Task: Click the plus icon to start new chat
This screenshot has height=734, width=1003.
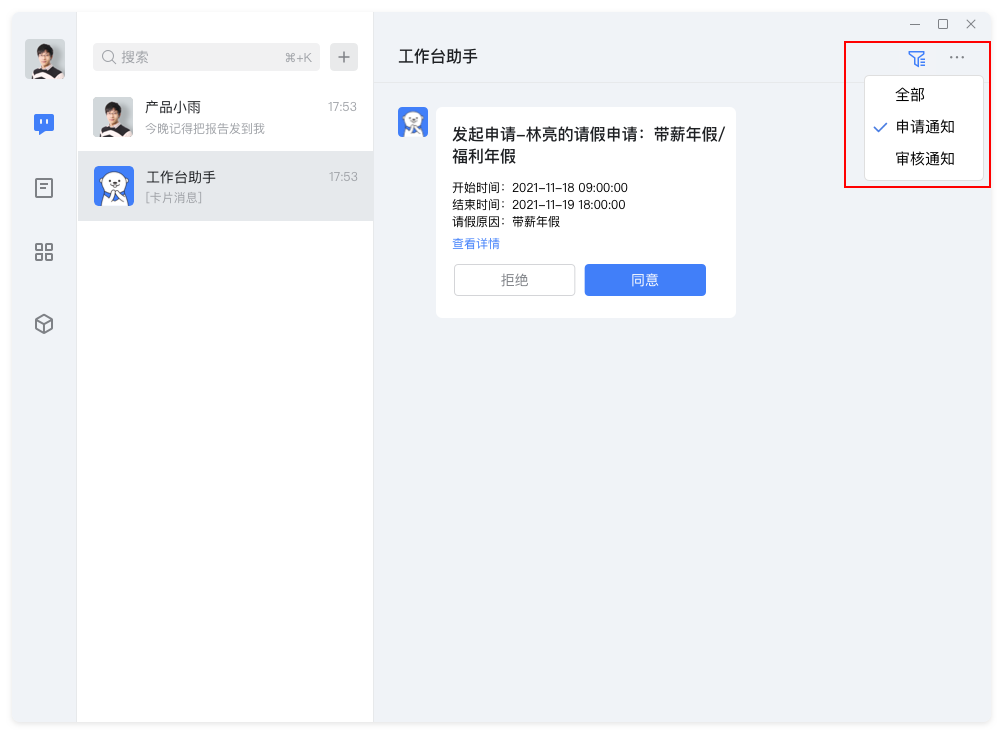Action: (343, 57)
